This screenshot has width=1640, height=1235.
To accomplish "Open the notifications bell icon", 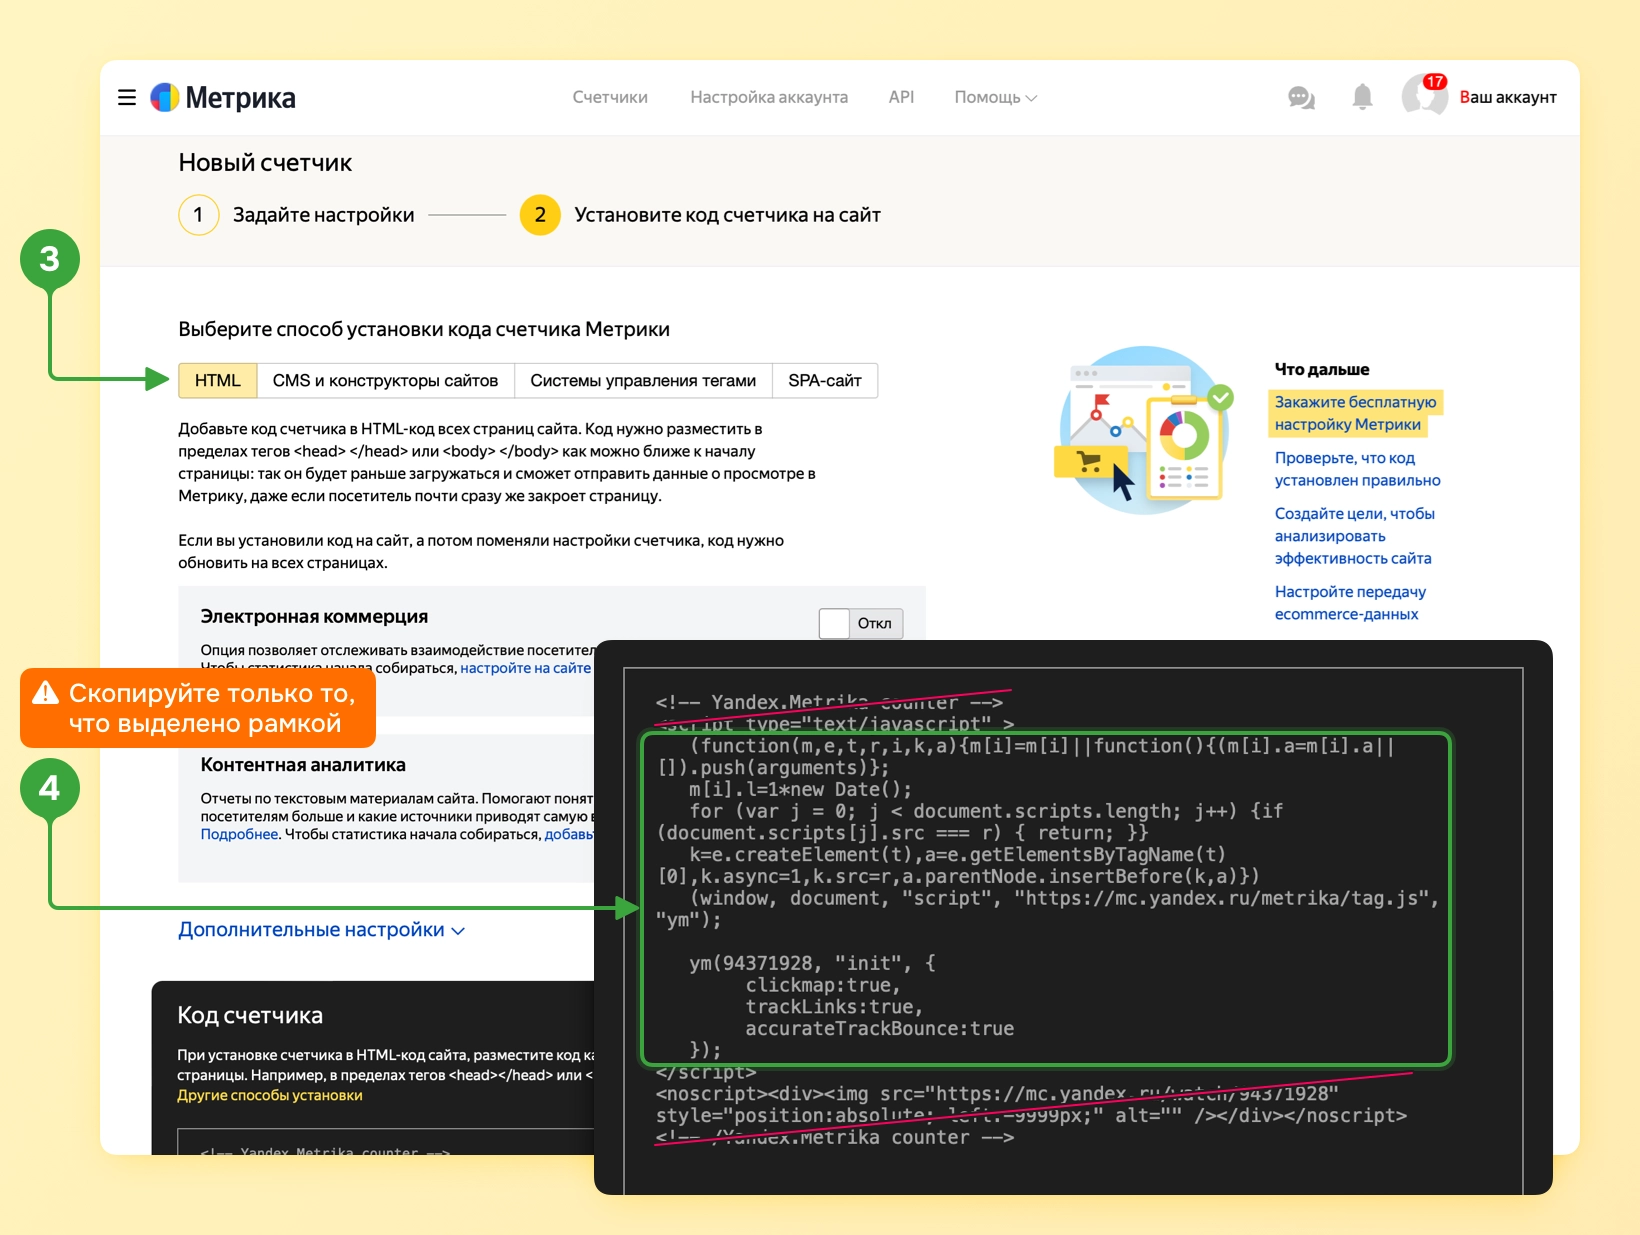I will (1362, 97).
